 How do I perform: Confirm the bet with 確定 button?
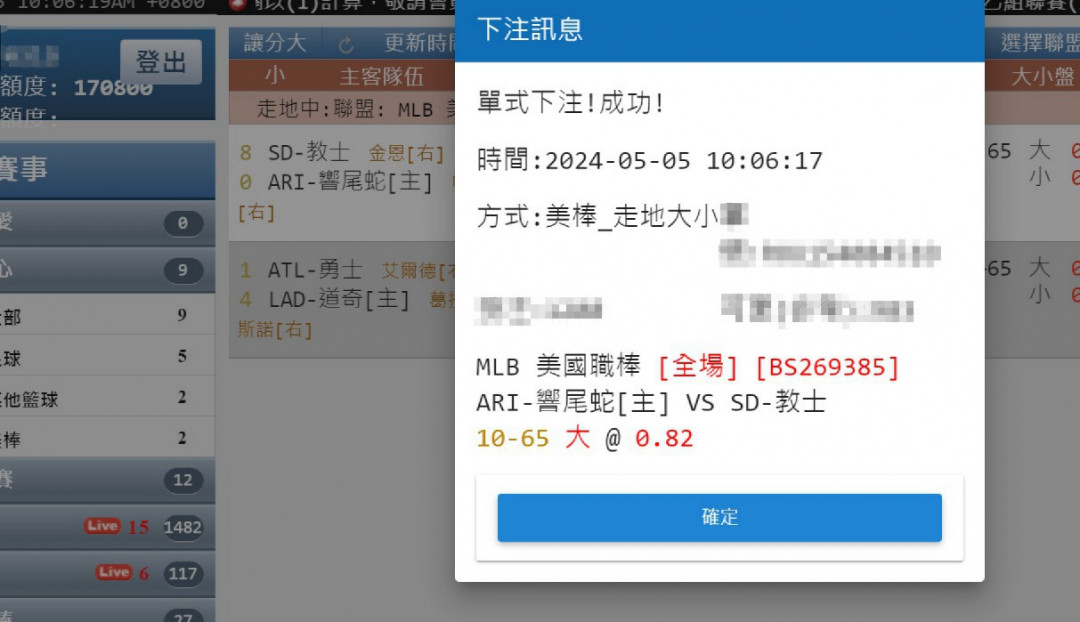pyautogui.click(x=719, y=517)
